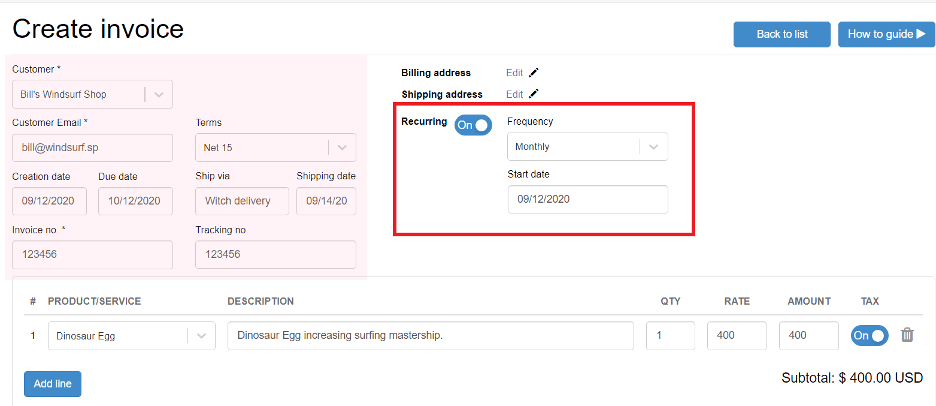
Task: Add a new line with Add line button
Action: [x=53, y=384]
